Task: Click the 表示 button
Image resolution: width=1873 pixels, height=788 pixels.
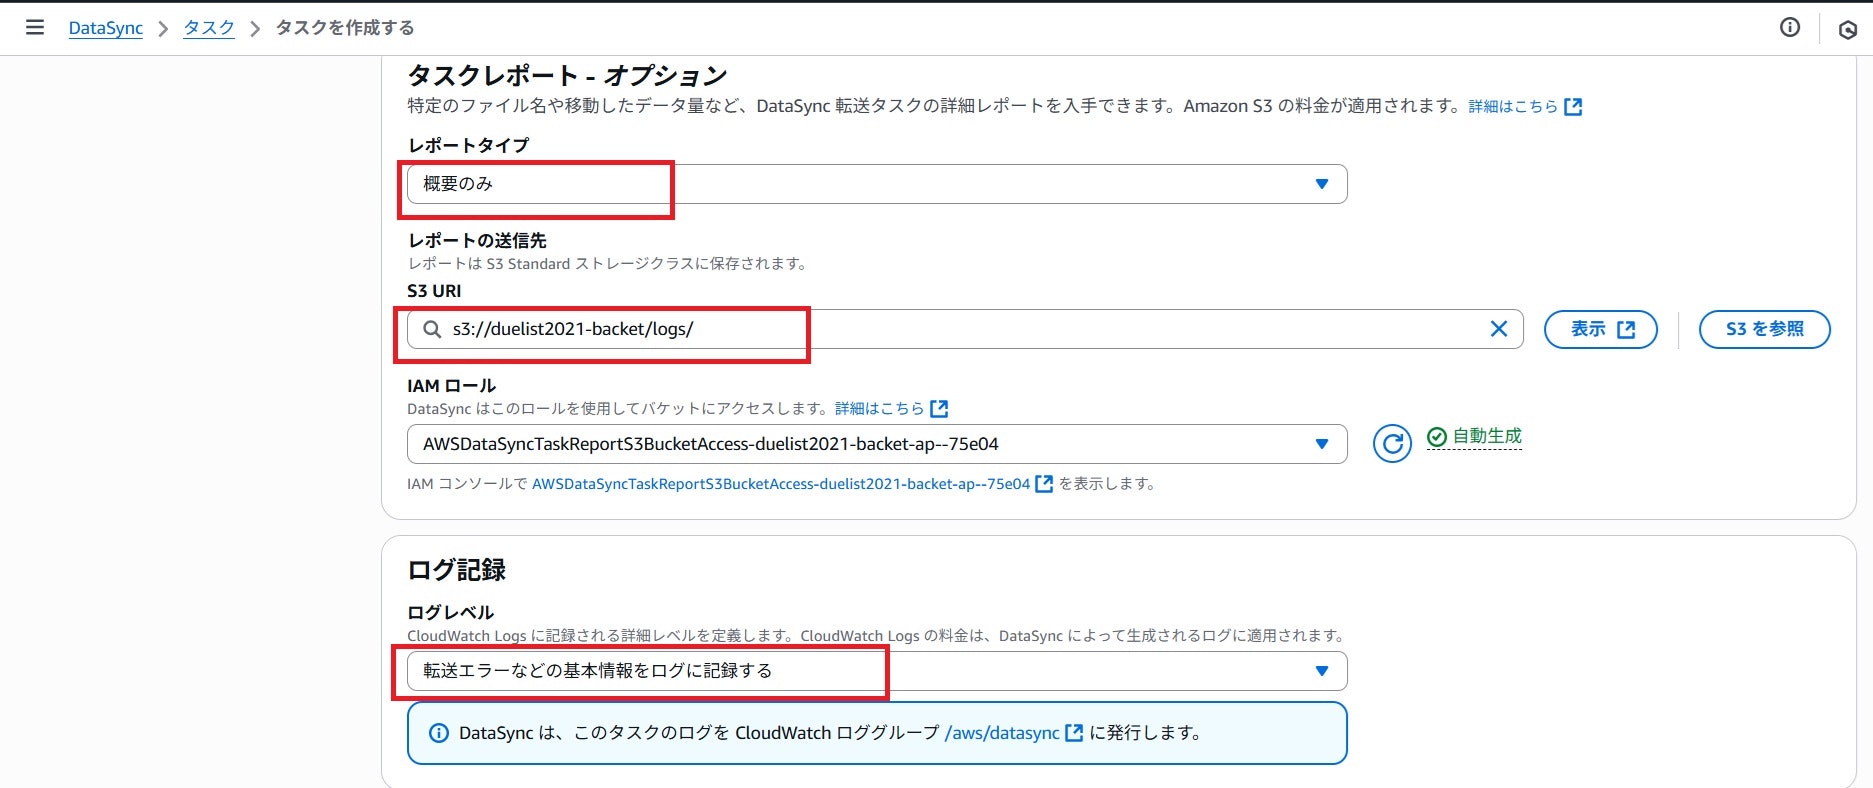Action: [x=1601, y=329]
